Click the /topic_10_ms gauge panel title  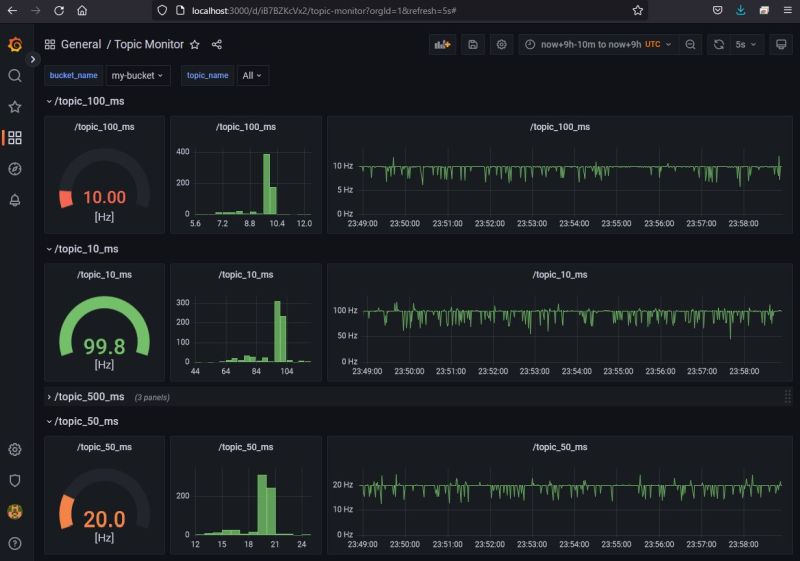105,275
